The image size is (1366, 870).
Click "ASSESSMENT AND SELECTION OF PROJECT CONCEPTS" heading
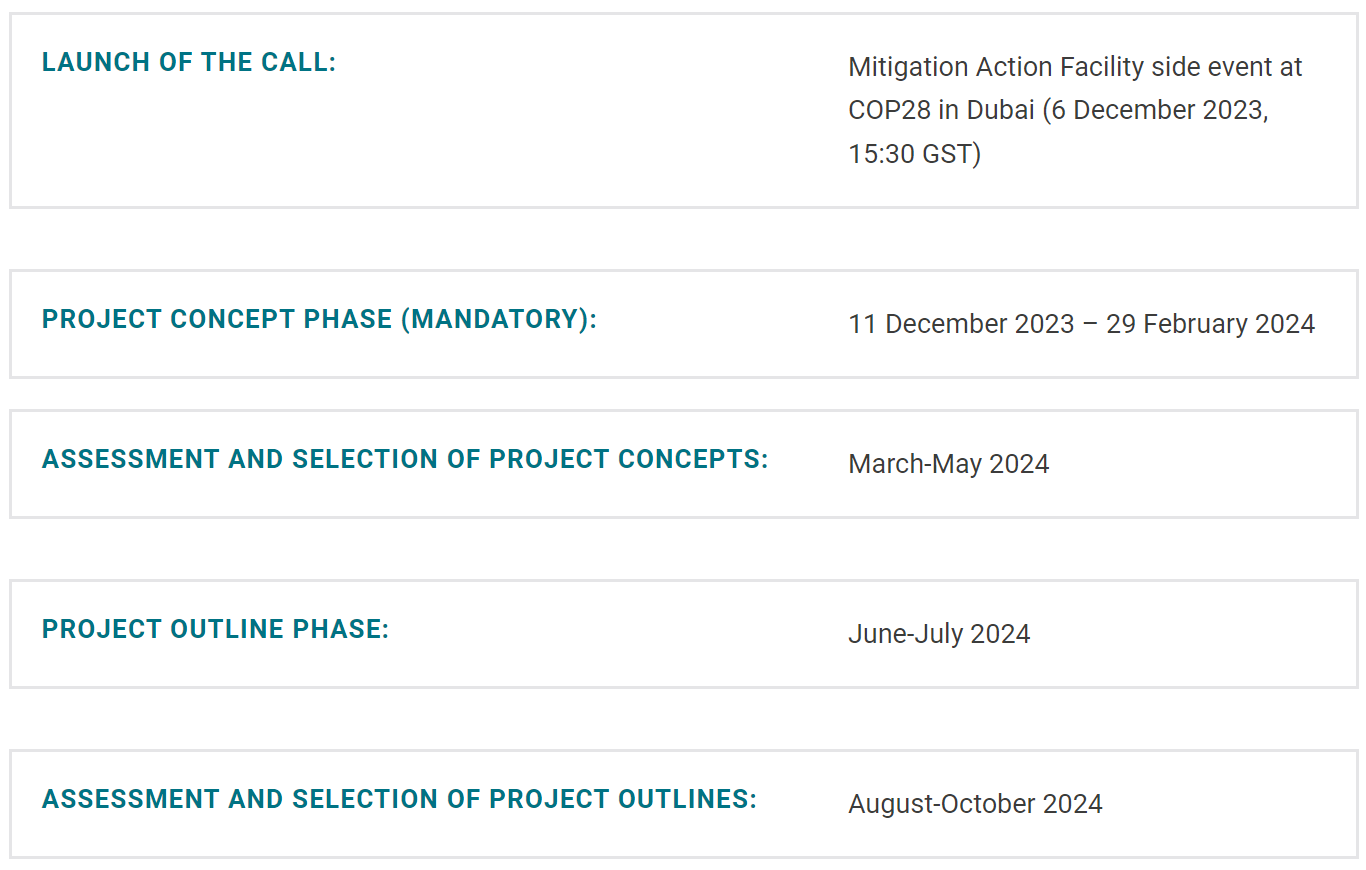point(404,459)
